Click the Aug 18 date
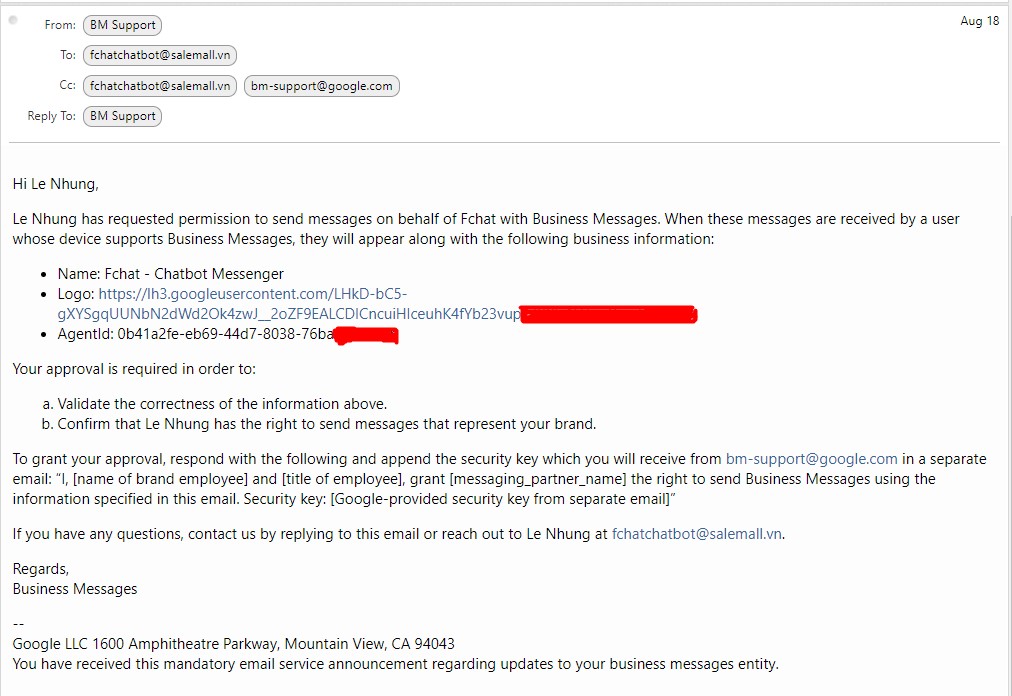The image size is (1012, 696). pos(979,21)
